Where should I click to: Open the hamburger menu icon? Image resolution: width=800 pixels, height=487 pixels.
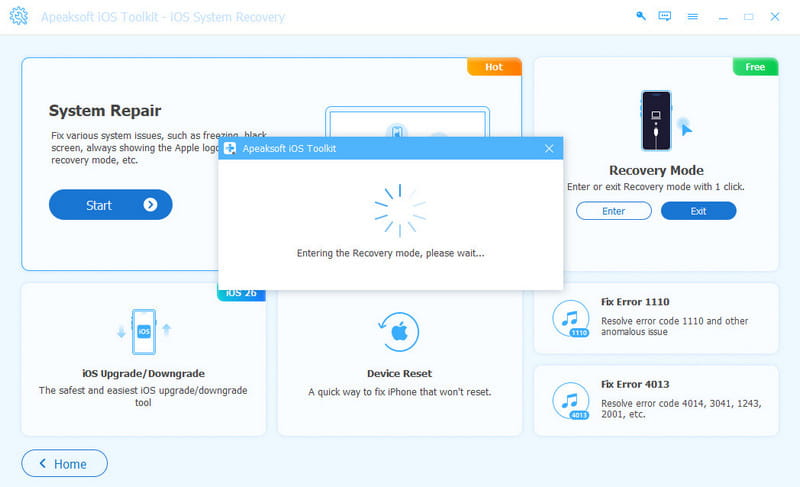692,17
